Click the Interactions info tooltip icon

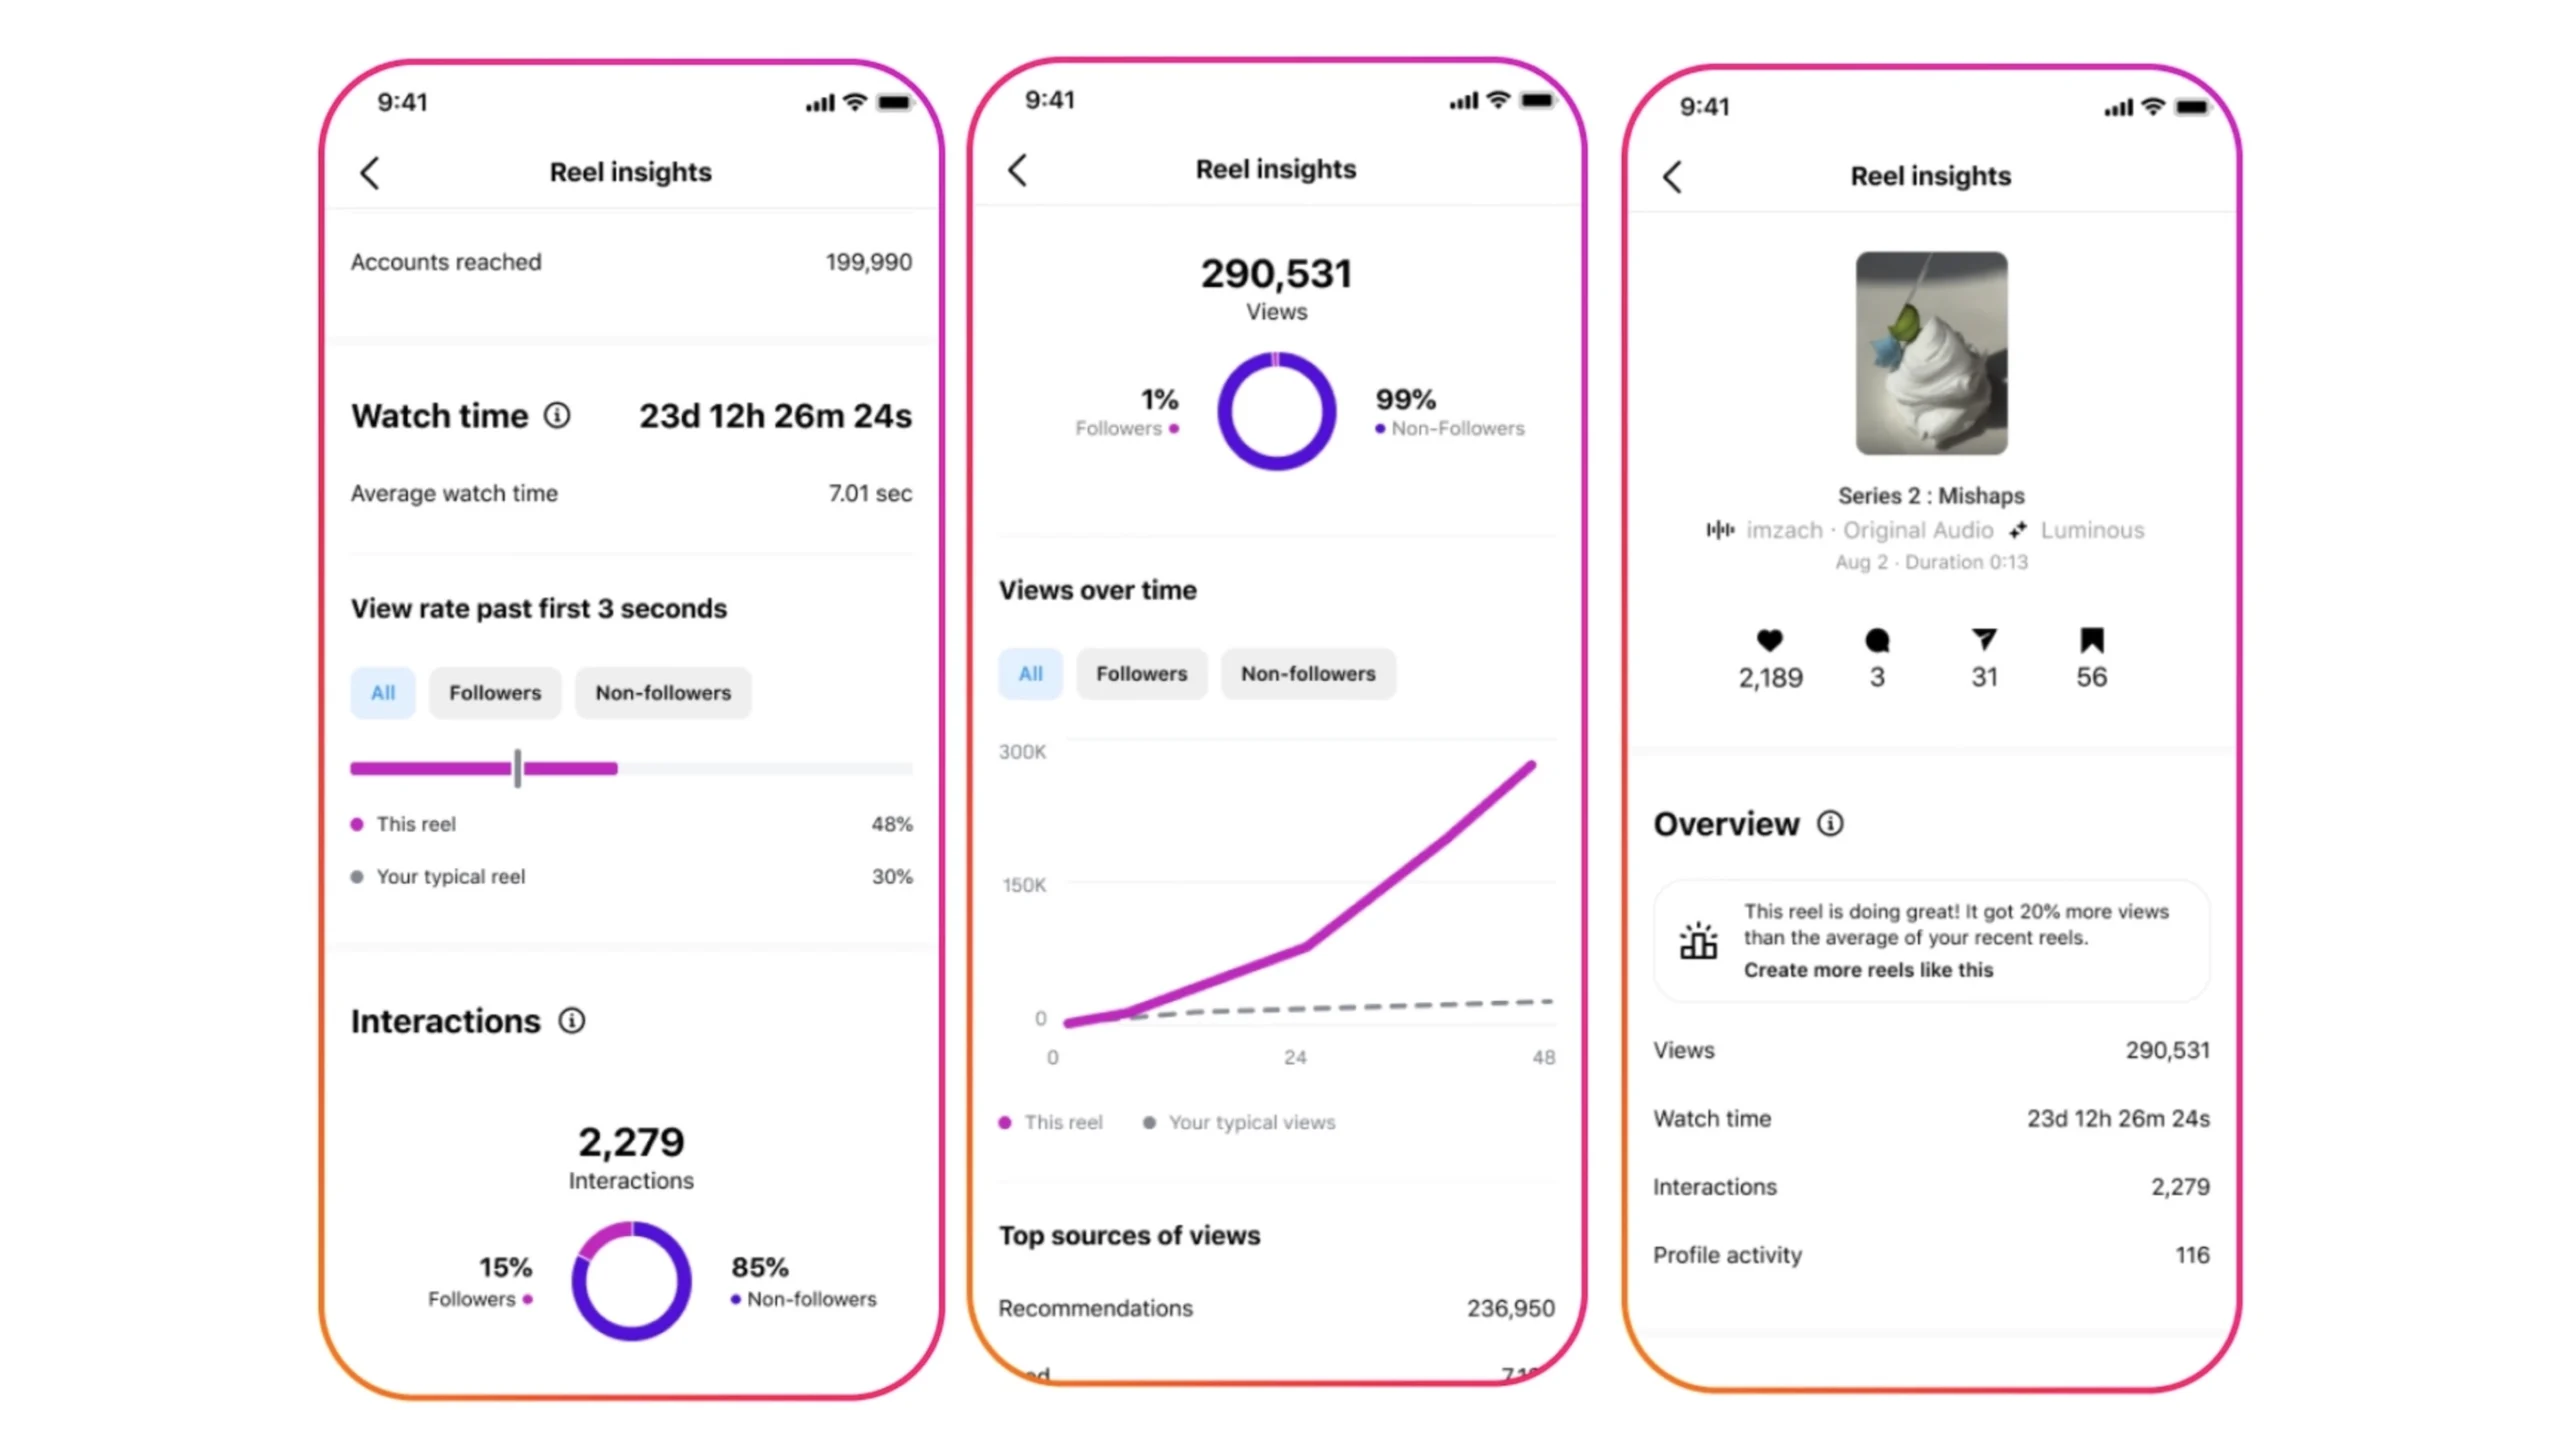coord(570,1019)
